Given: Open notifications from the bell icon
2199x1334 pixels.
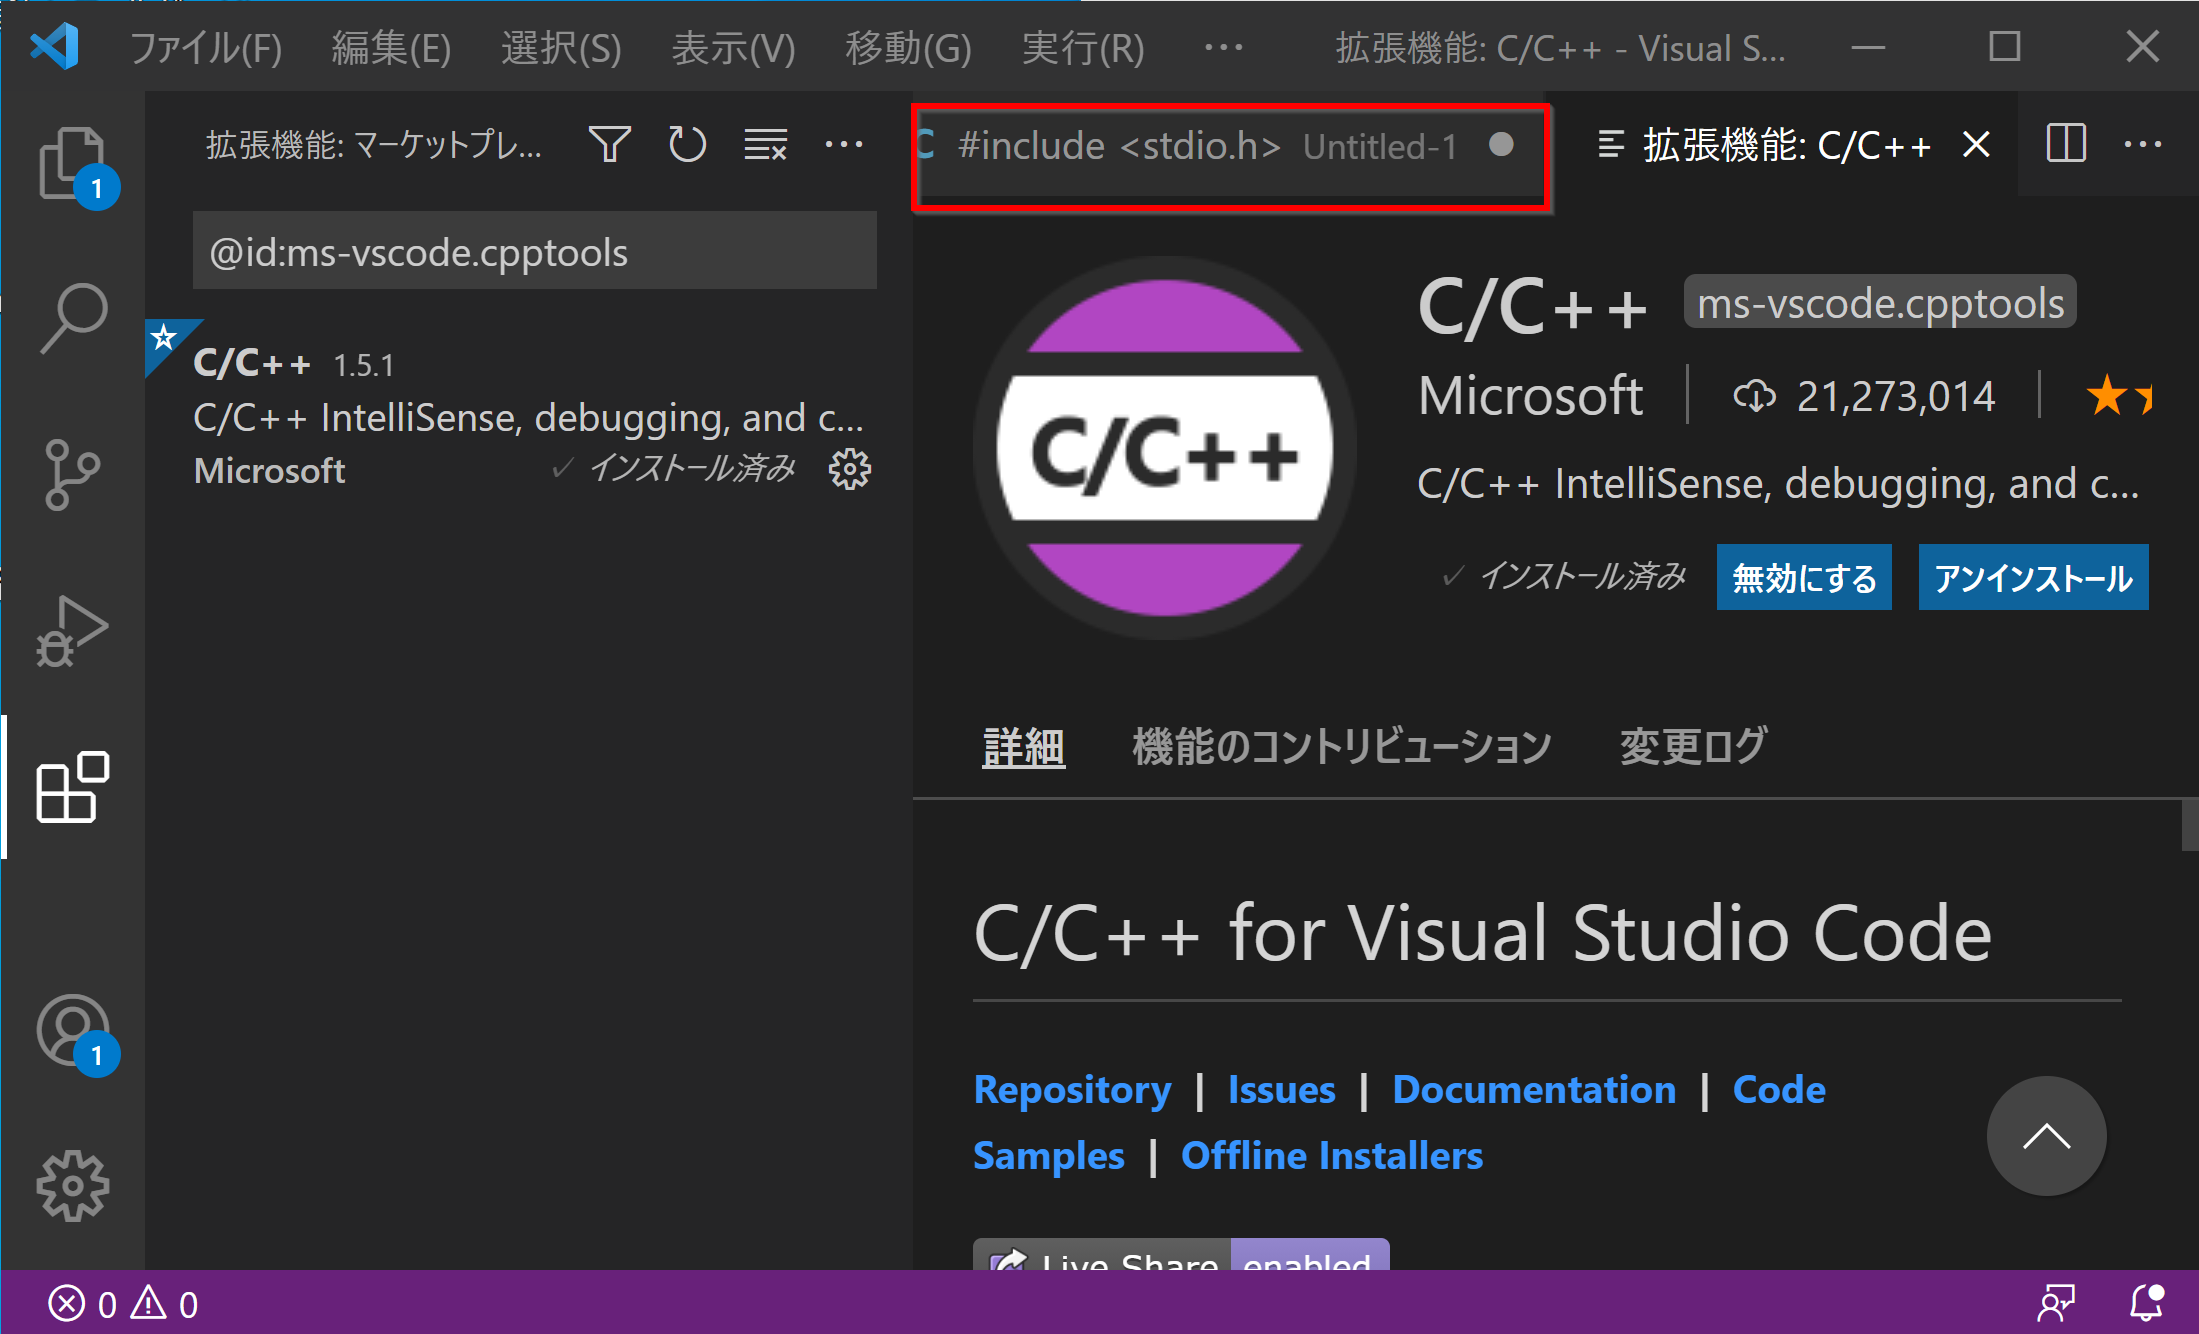Looking at the screenshot, I should pyautogui.click(x=2146, y=1302).
